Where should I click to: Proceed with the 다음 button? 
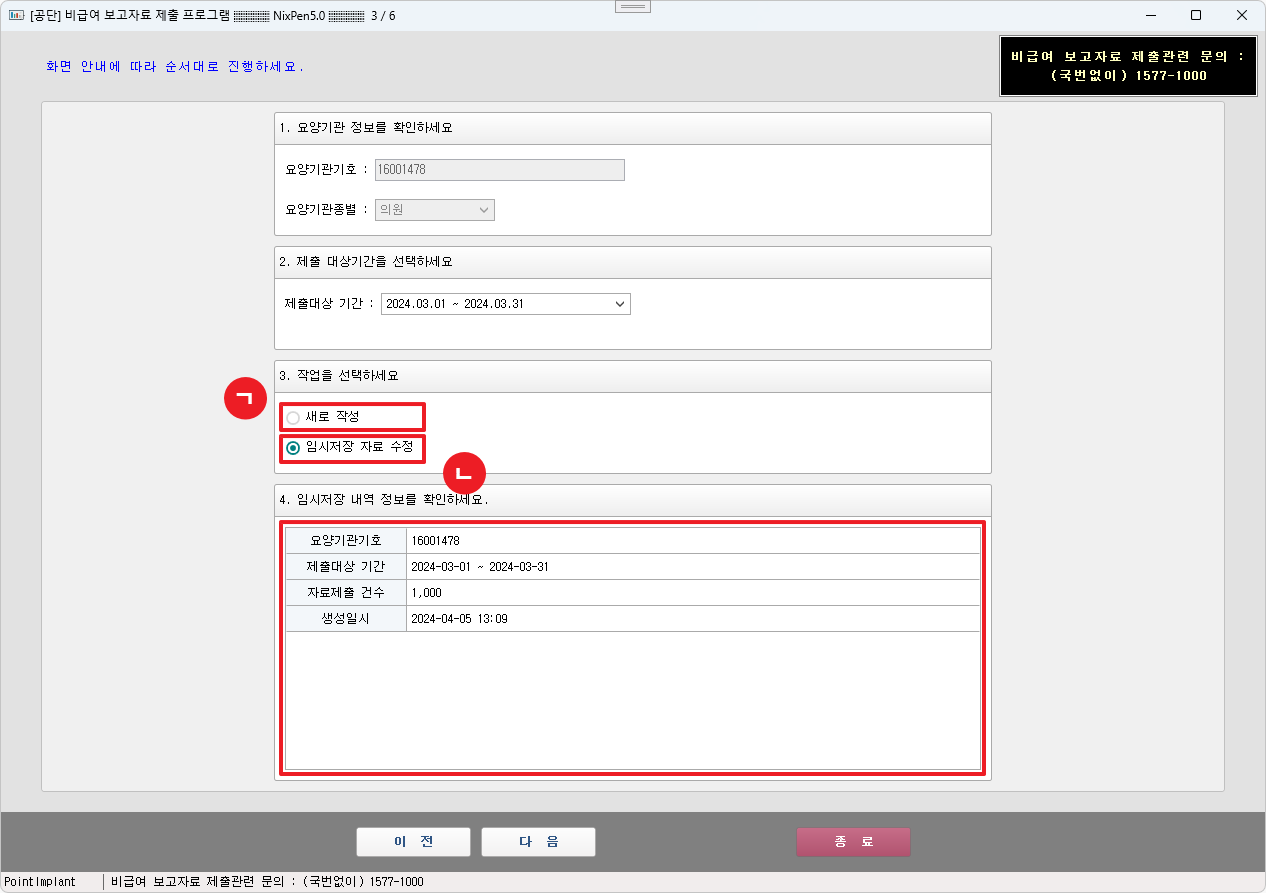[538, 842]
